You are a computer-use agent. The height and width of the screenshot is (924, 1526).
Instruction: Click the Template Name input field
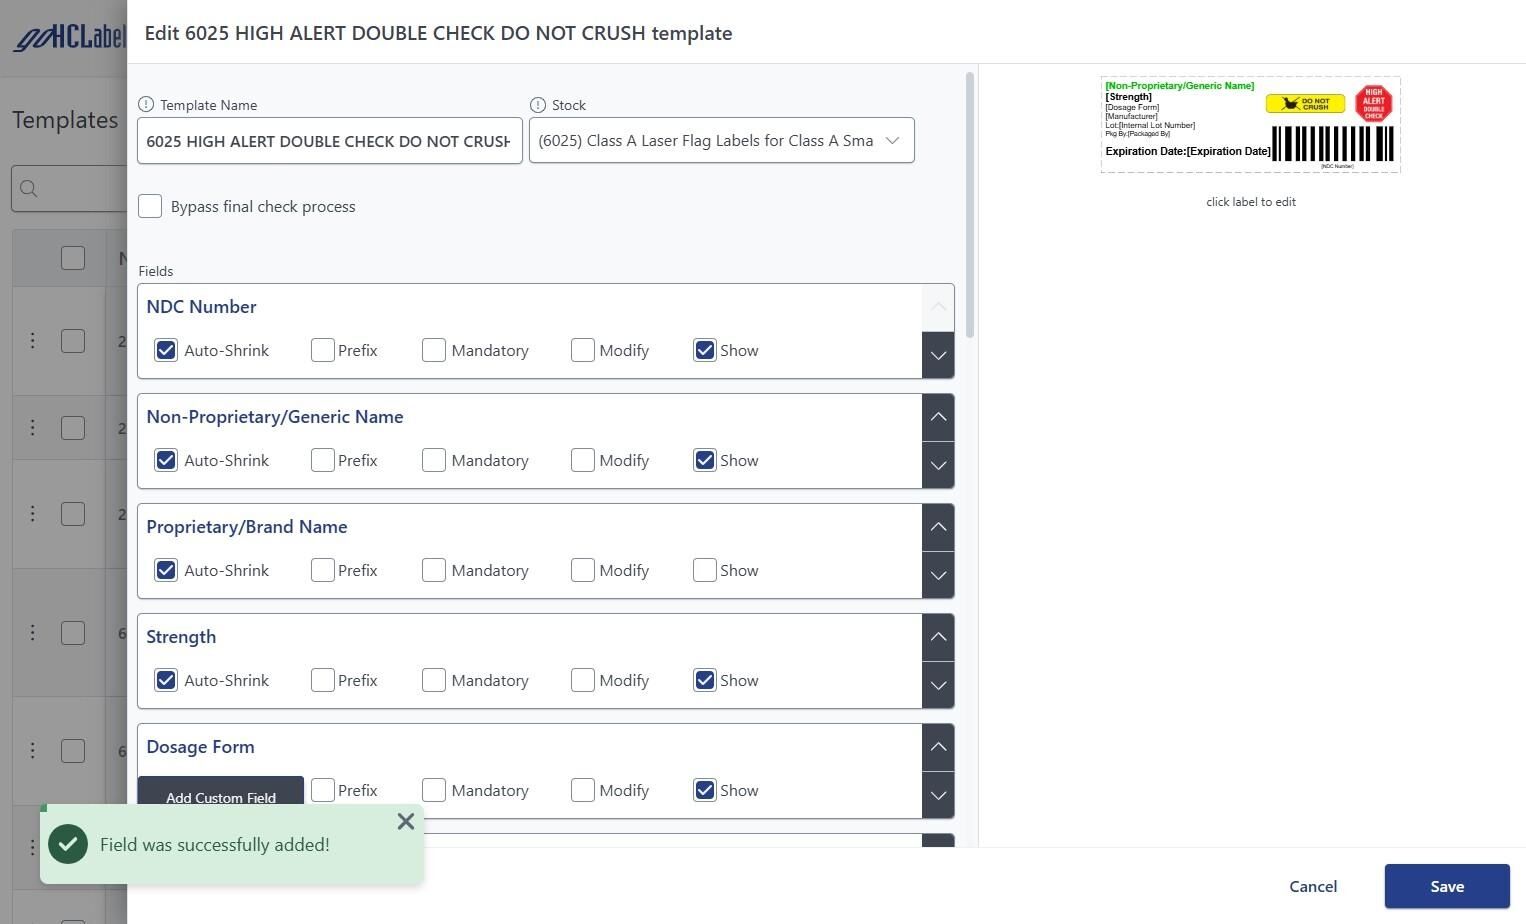tap(329, 141)
